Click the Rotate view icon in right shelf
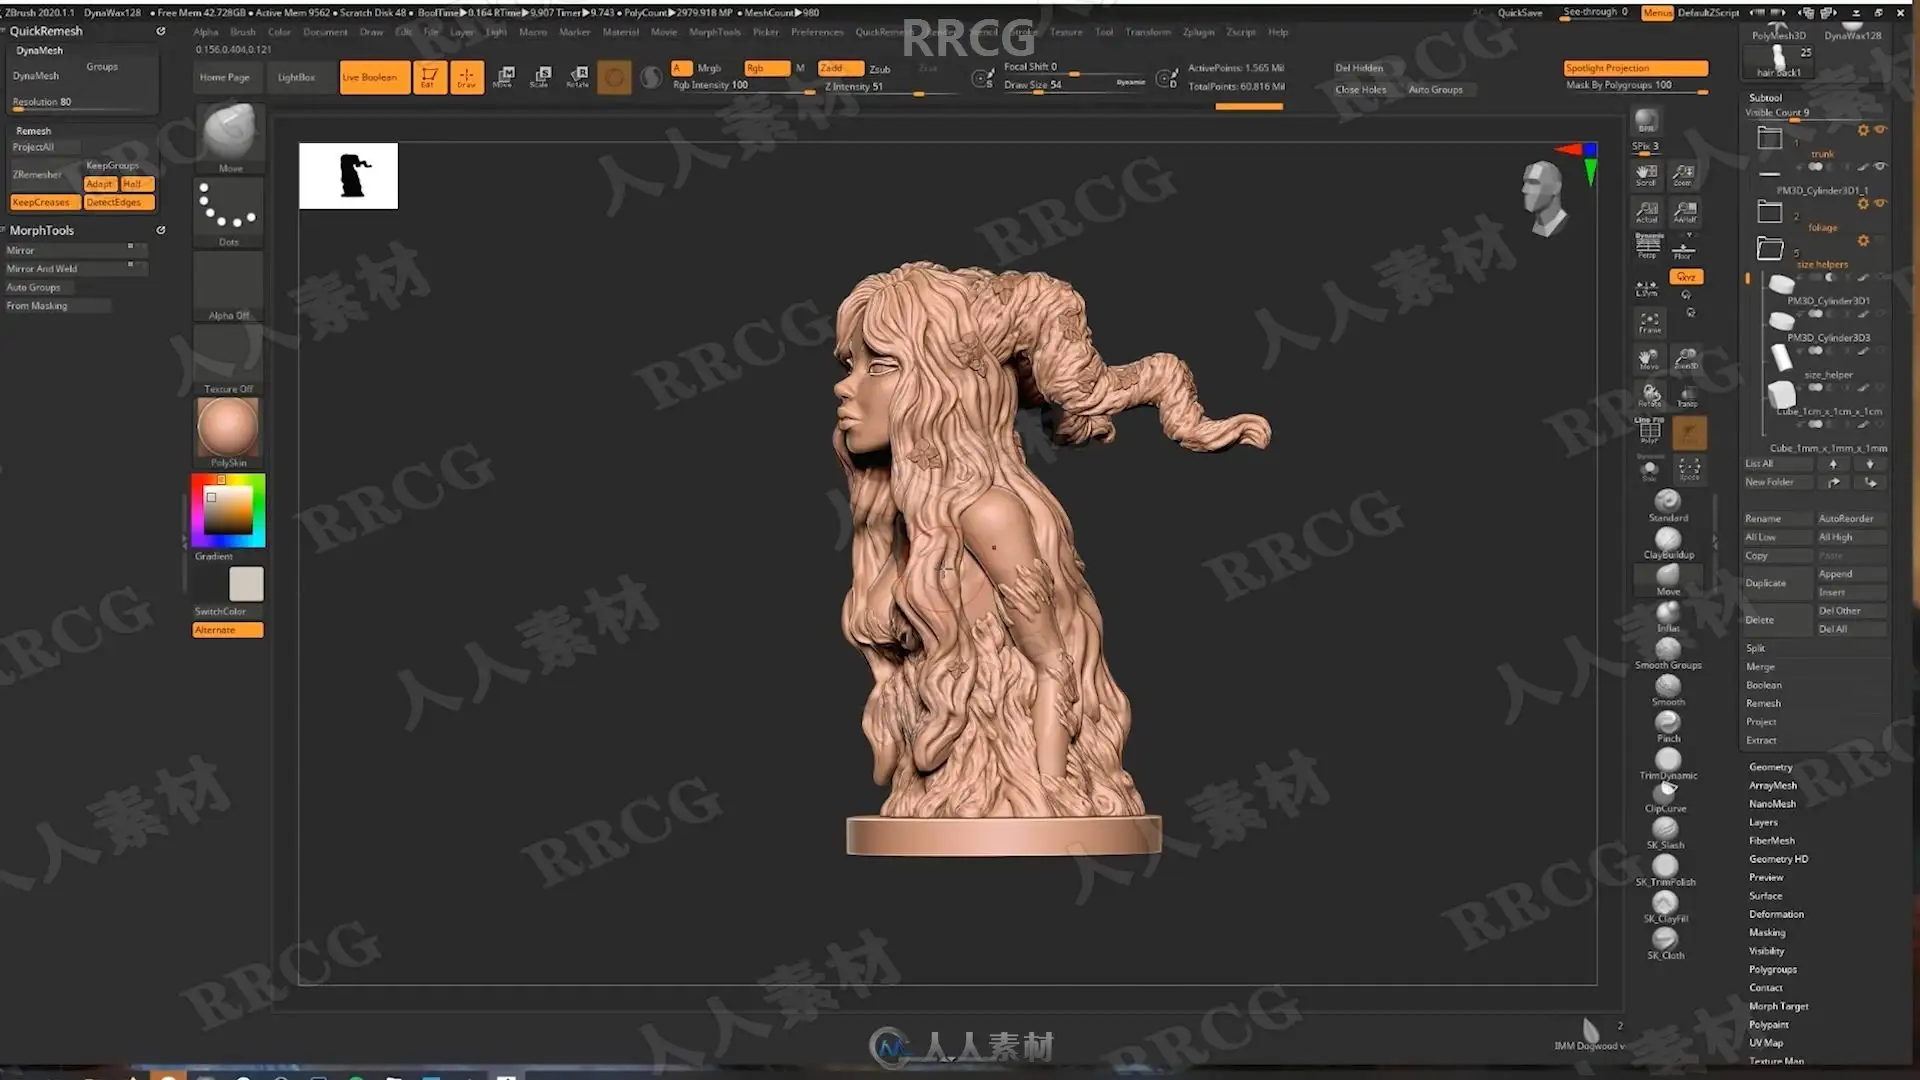Screen dimensions: 1920x1080 pos(1649,395)
